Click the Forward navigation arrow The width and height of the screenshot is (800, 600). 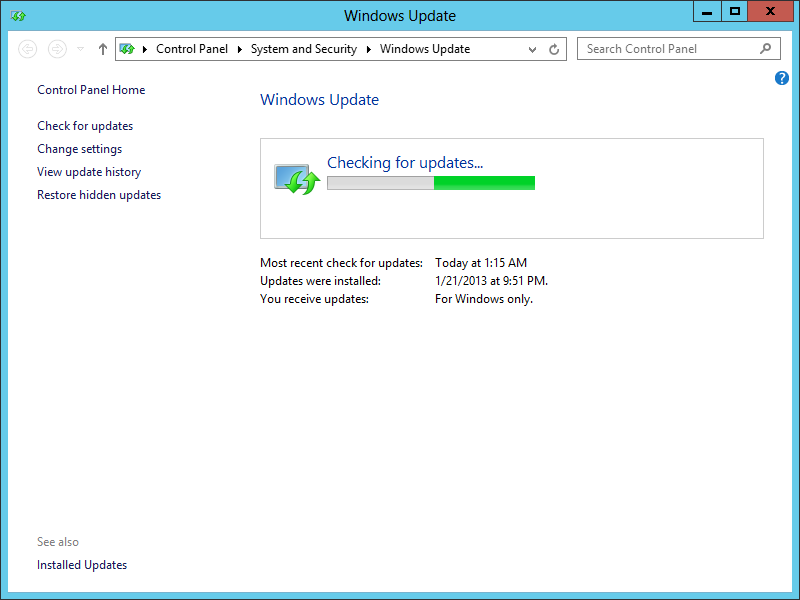click(57, 49)
